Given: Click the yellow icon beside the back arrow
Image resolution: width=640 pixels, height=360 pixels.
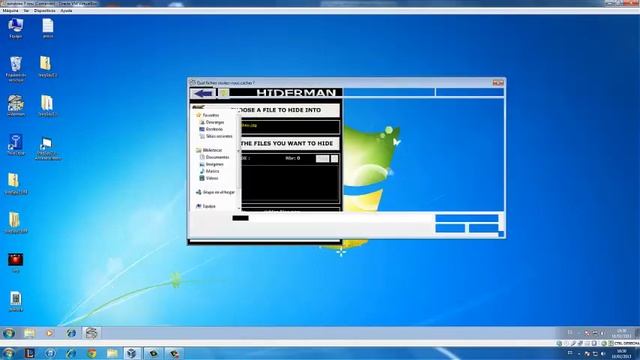Looking at the screenshot, I should tap(223, 93).
